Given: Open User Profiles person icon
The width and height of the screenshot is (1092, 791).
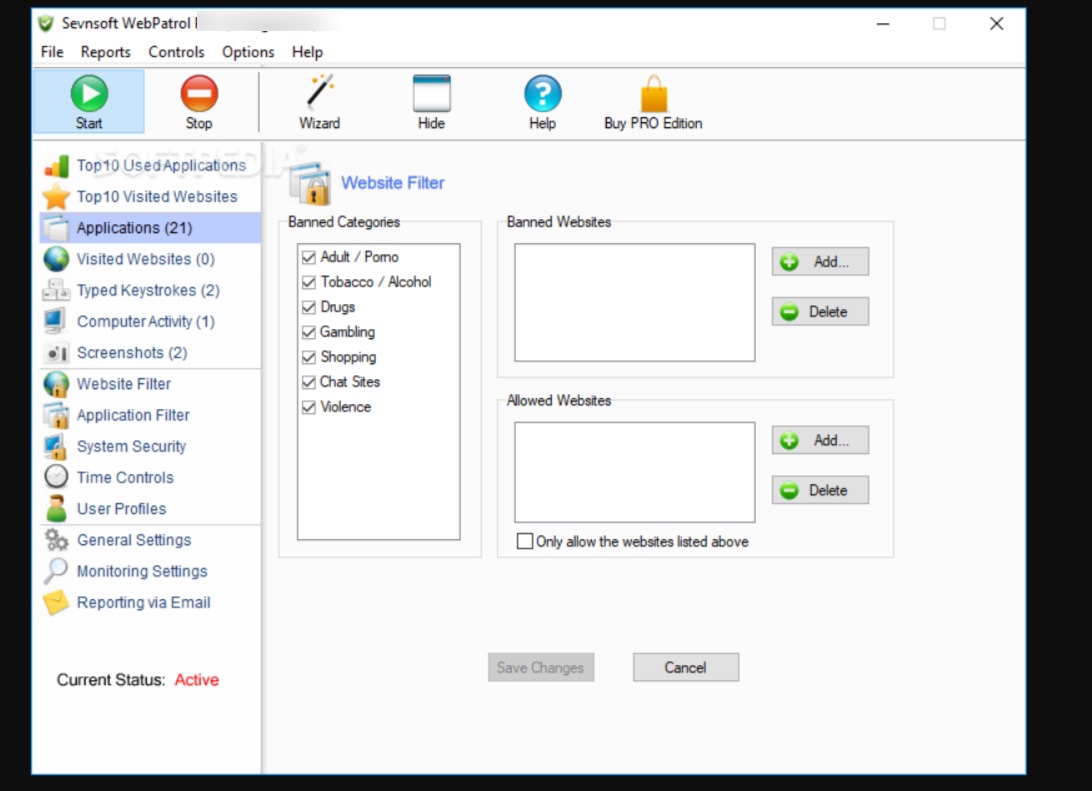Looking at the screenshot, I should [56, 509].
